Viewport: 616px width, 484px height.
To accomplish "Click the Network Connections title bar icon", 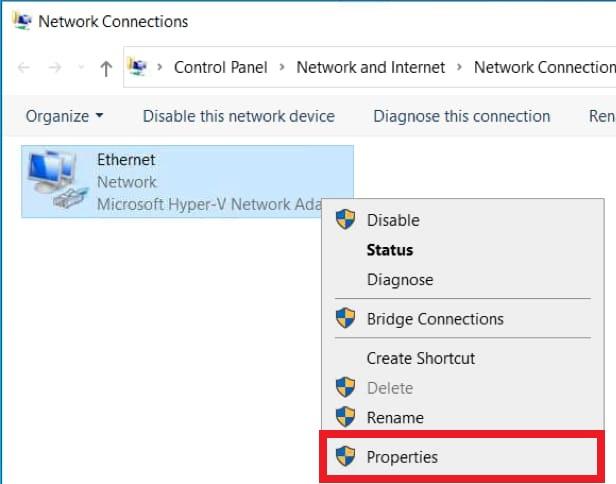I will (x=19, y=20).
